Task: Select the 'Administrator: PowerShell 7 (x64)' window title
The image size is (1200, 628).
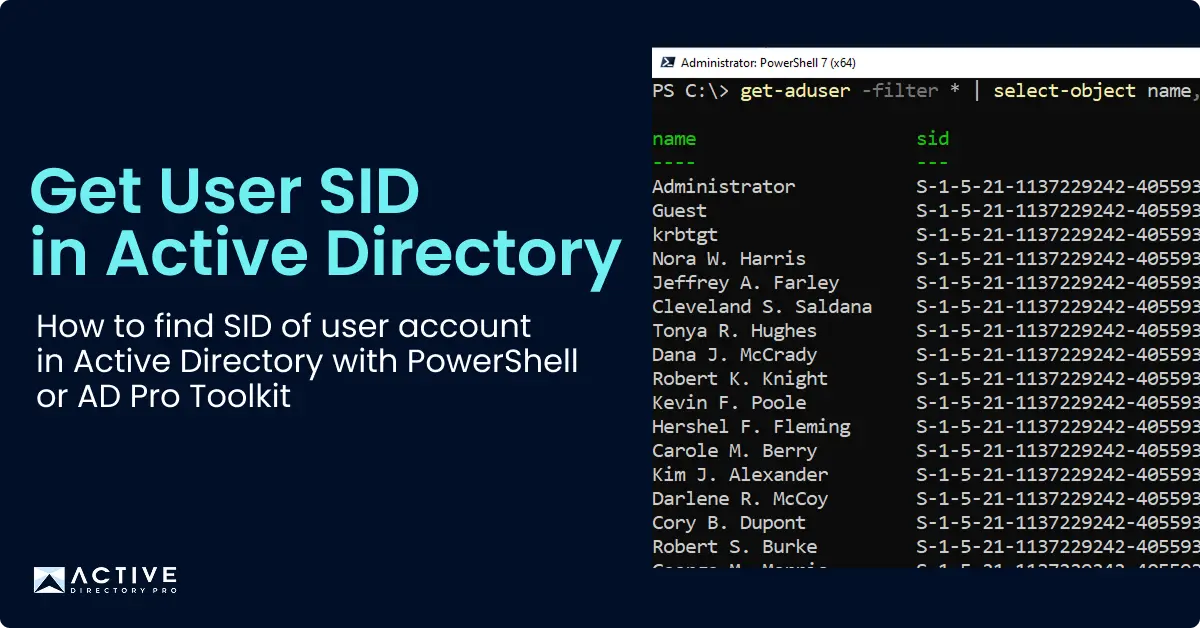Action: pyautogui.click(x=768, y=62)
